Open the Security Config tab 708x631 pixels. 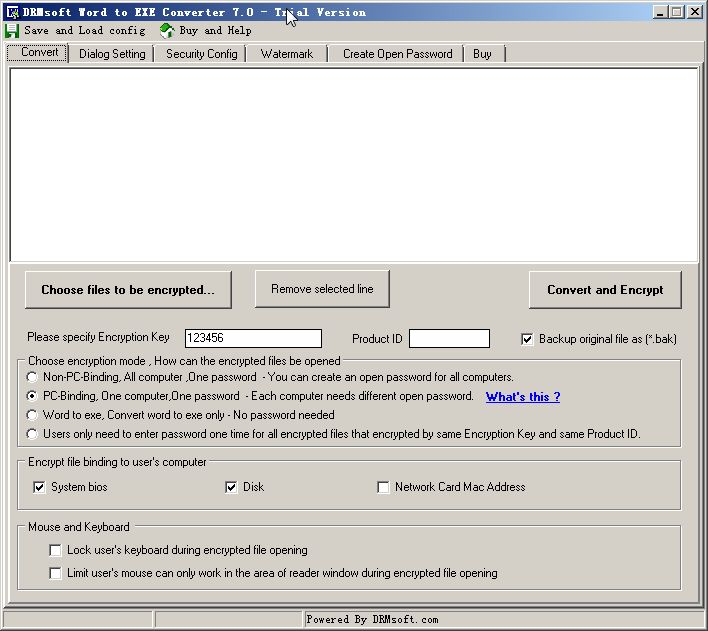[201, 54]
